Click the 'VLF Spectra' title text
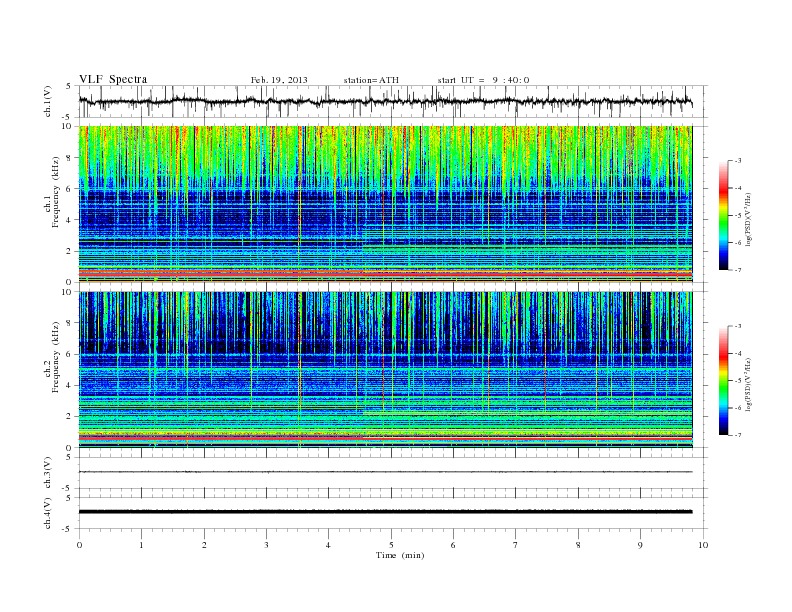 tap(113, 79)
